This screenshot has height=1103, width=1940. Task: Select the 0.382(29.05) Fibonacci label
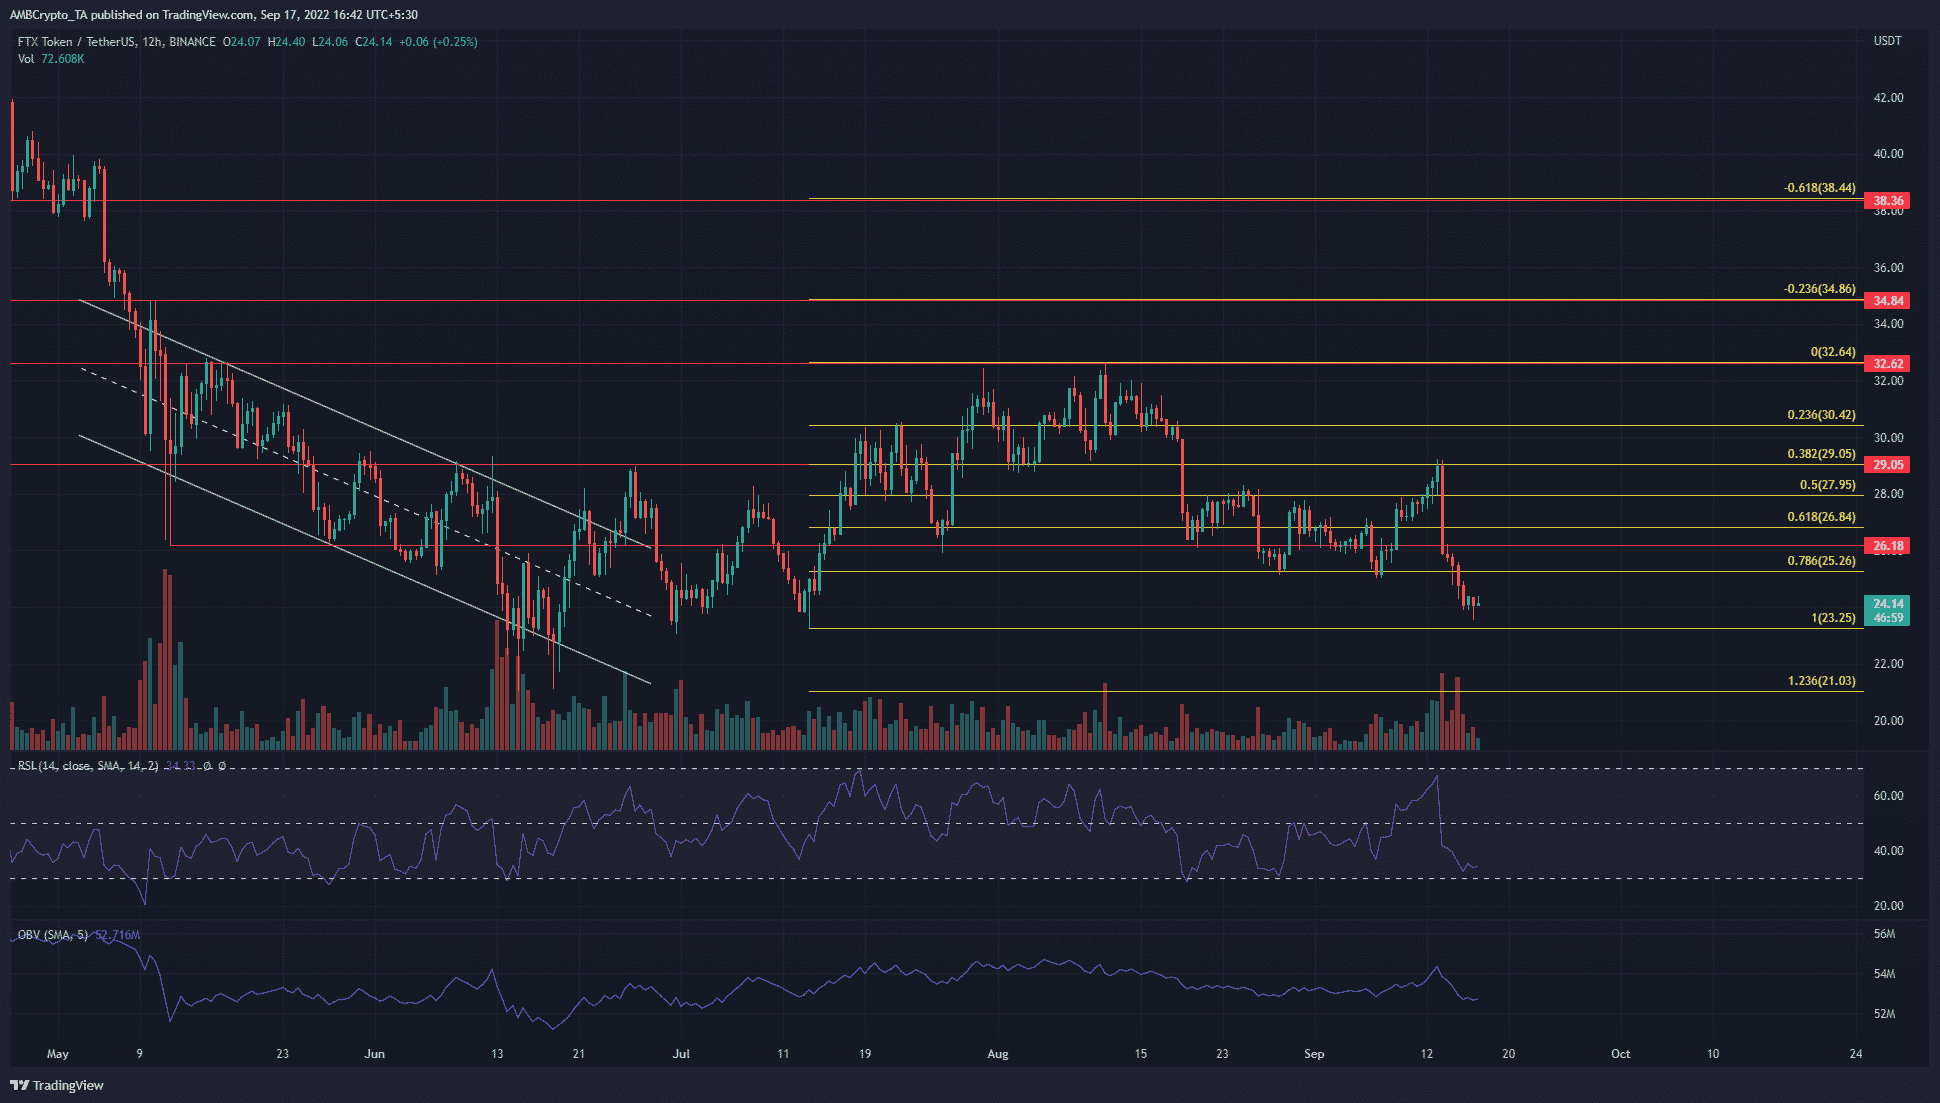coord(1821,454)
